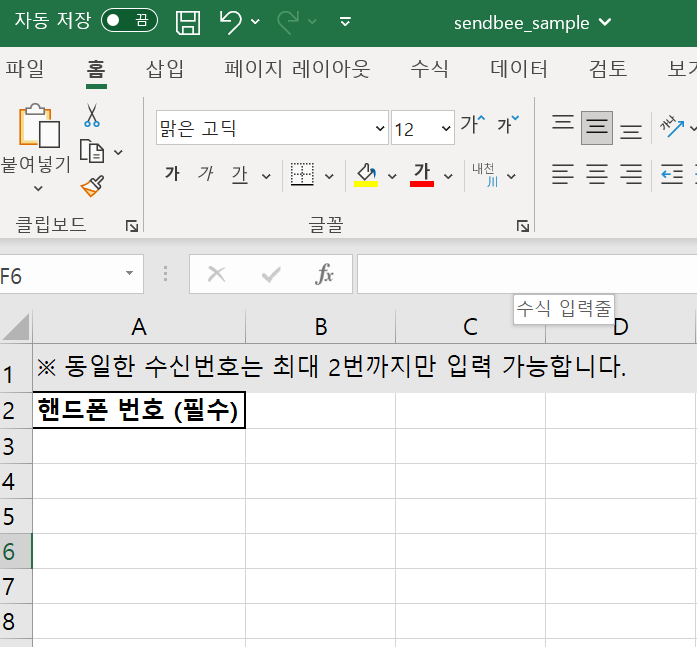The height and width of the screenshot is (647, 697).
Task: Click the Align Left icon
Action: [x=563, y=174]
